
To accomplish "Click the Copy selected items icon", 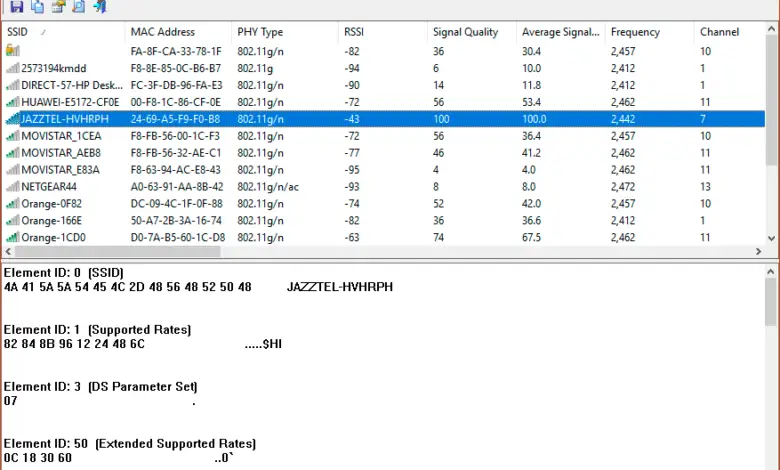I will pos(37,7).
